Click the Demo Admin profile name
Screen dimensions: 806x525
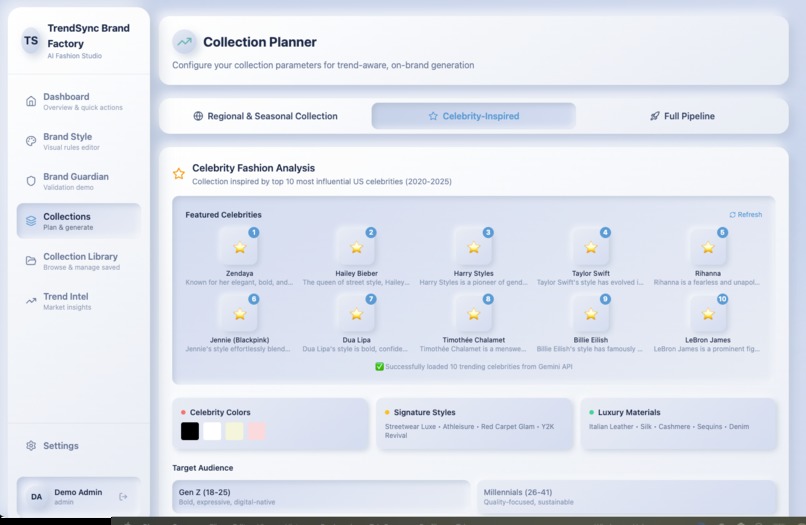(78, 492)
